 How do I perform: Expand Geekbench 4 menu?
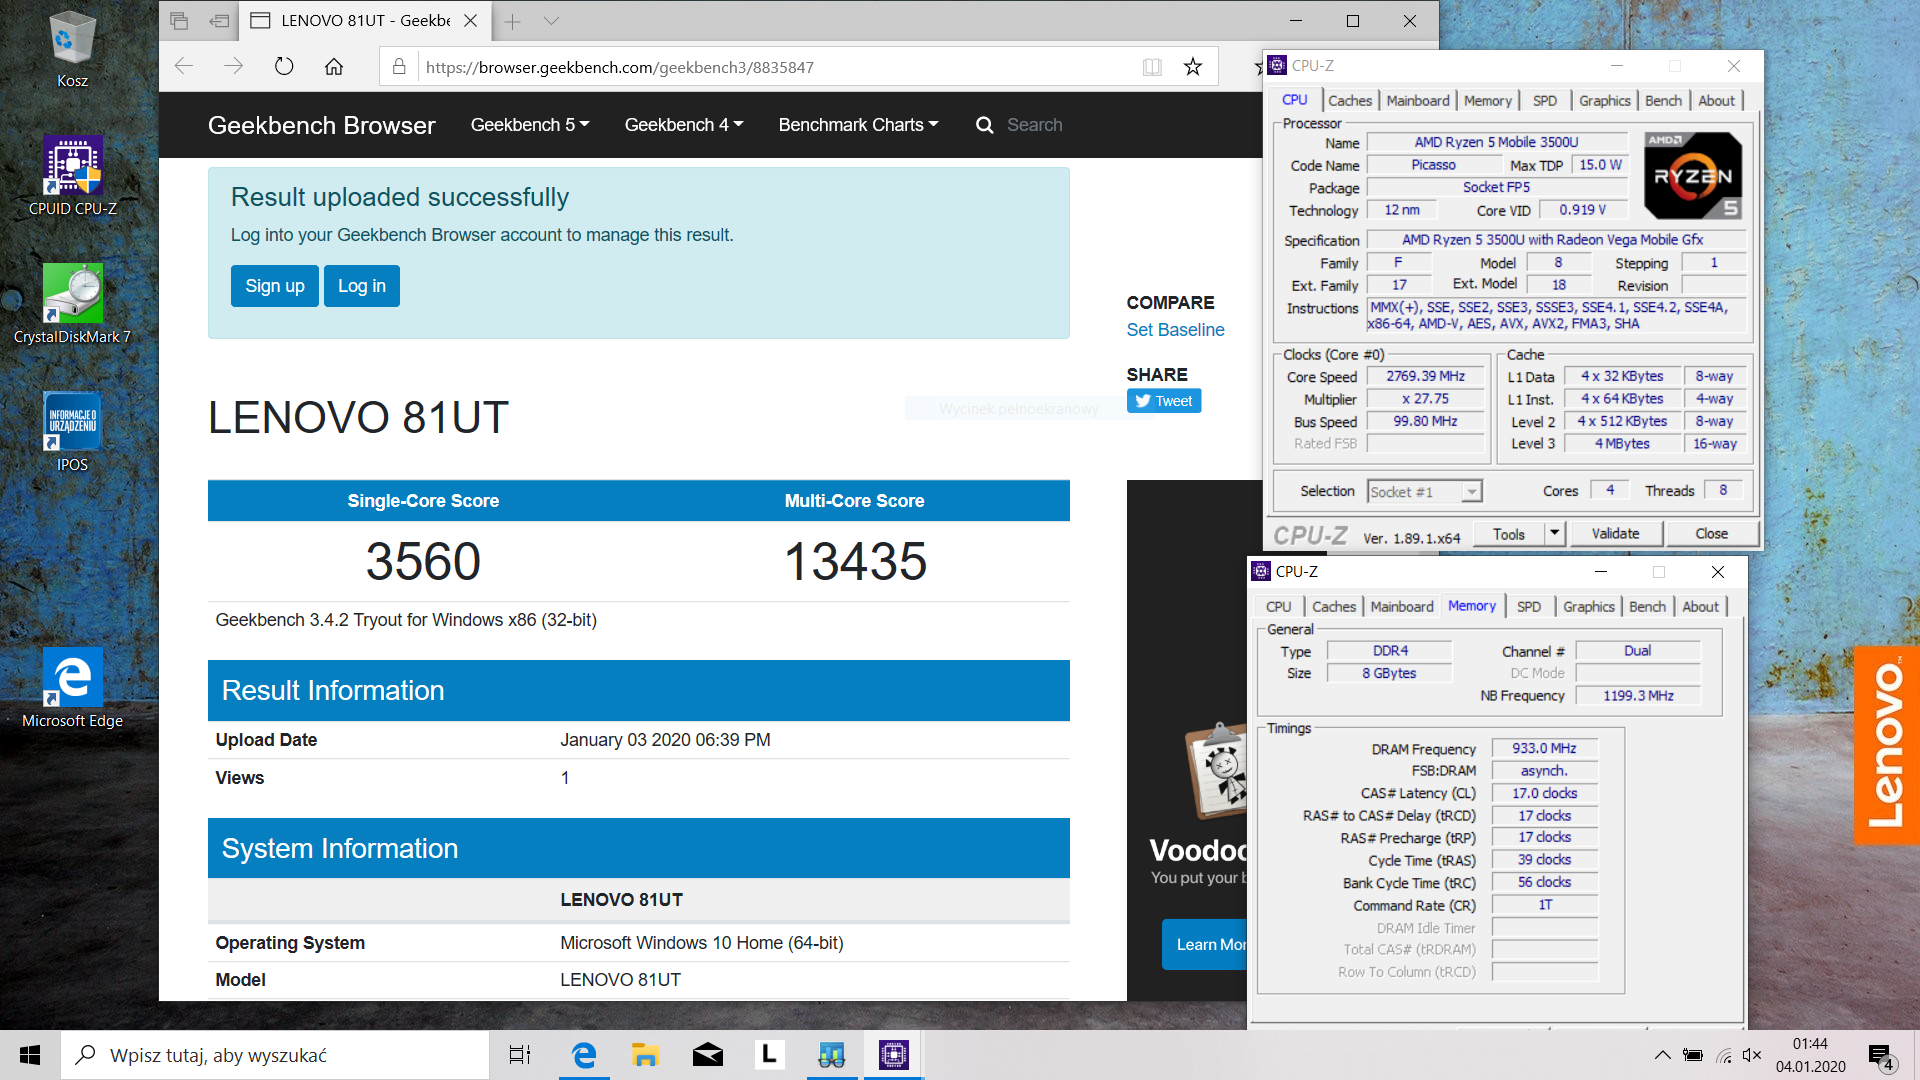pyautogui.click(x=684, y=125)
